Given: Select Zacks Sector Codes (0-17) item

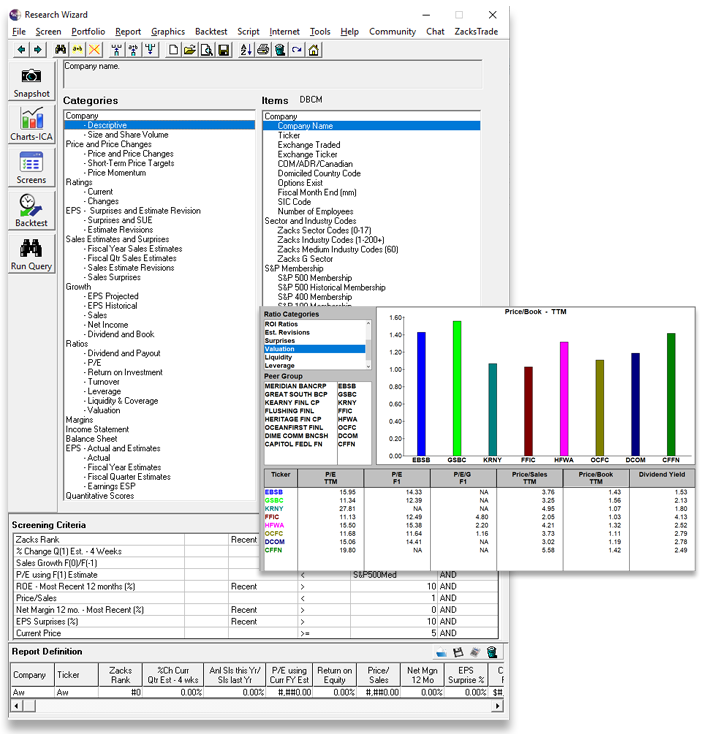Looking at the screenshot, I should click(324, 231).
